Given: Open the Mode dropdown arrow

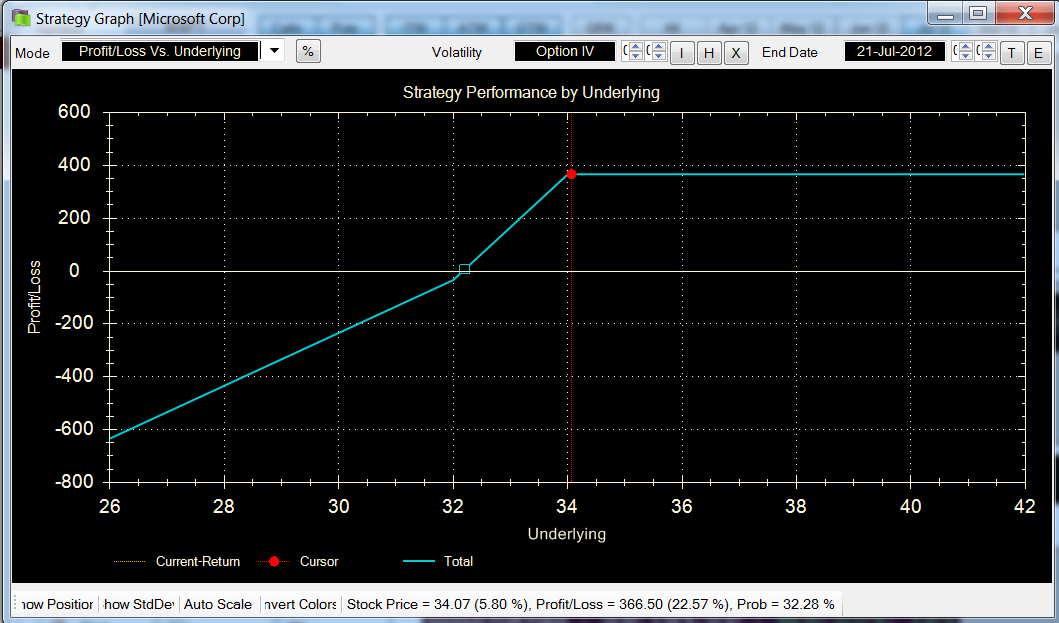Looking at the screenshot, I should pyautogui.click(x=274, y=51).
